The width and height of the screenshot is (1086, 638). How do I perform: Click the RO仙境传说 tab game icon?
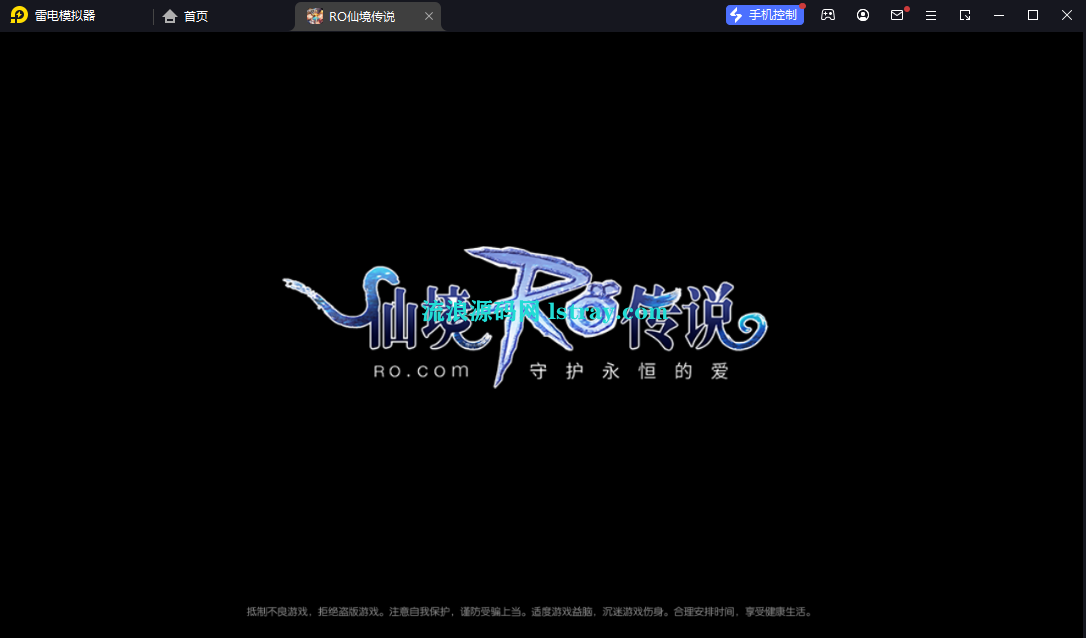(x=314, y=16)
